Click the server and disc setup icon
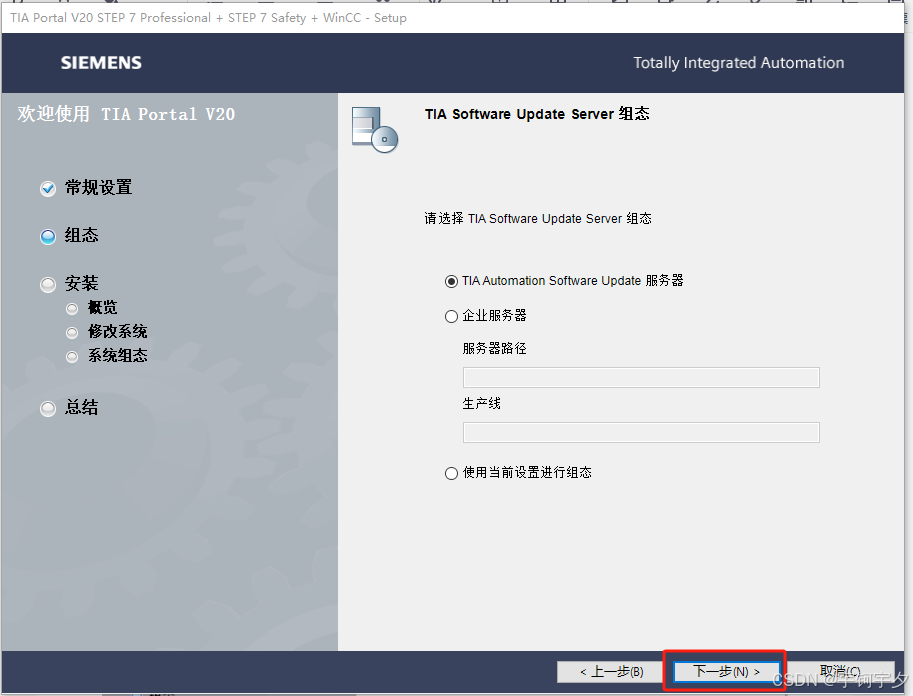The height and width of the screenshot is (696, 913). pos(375,130)
